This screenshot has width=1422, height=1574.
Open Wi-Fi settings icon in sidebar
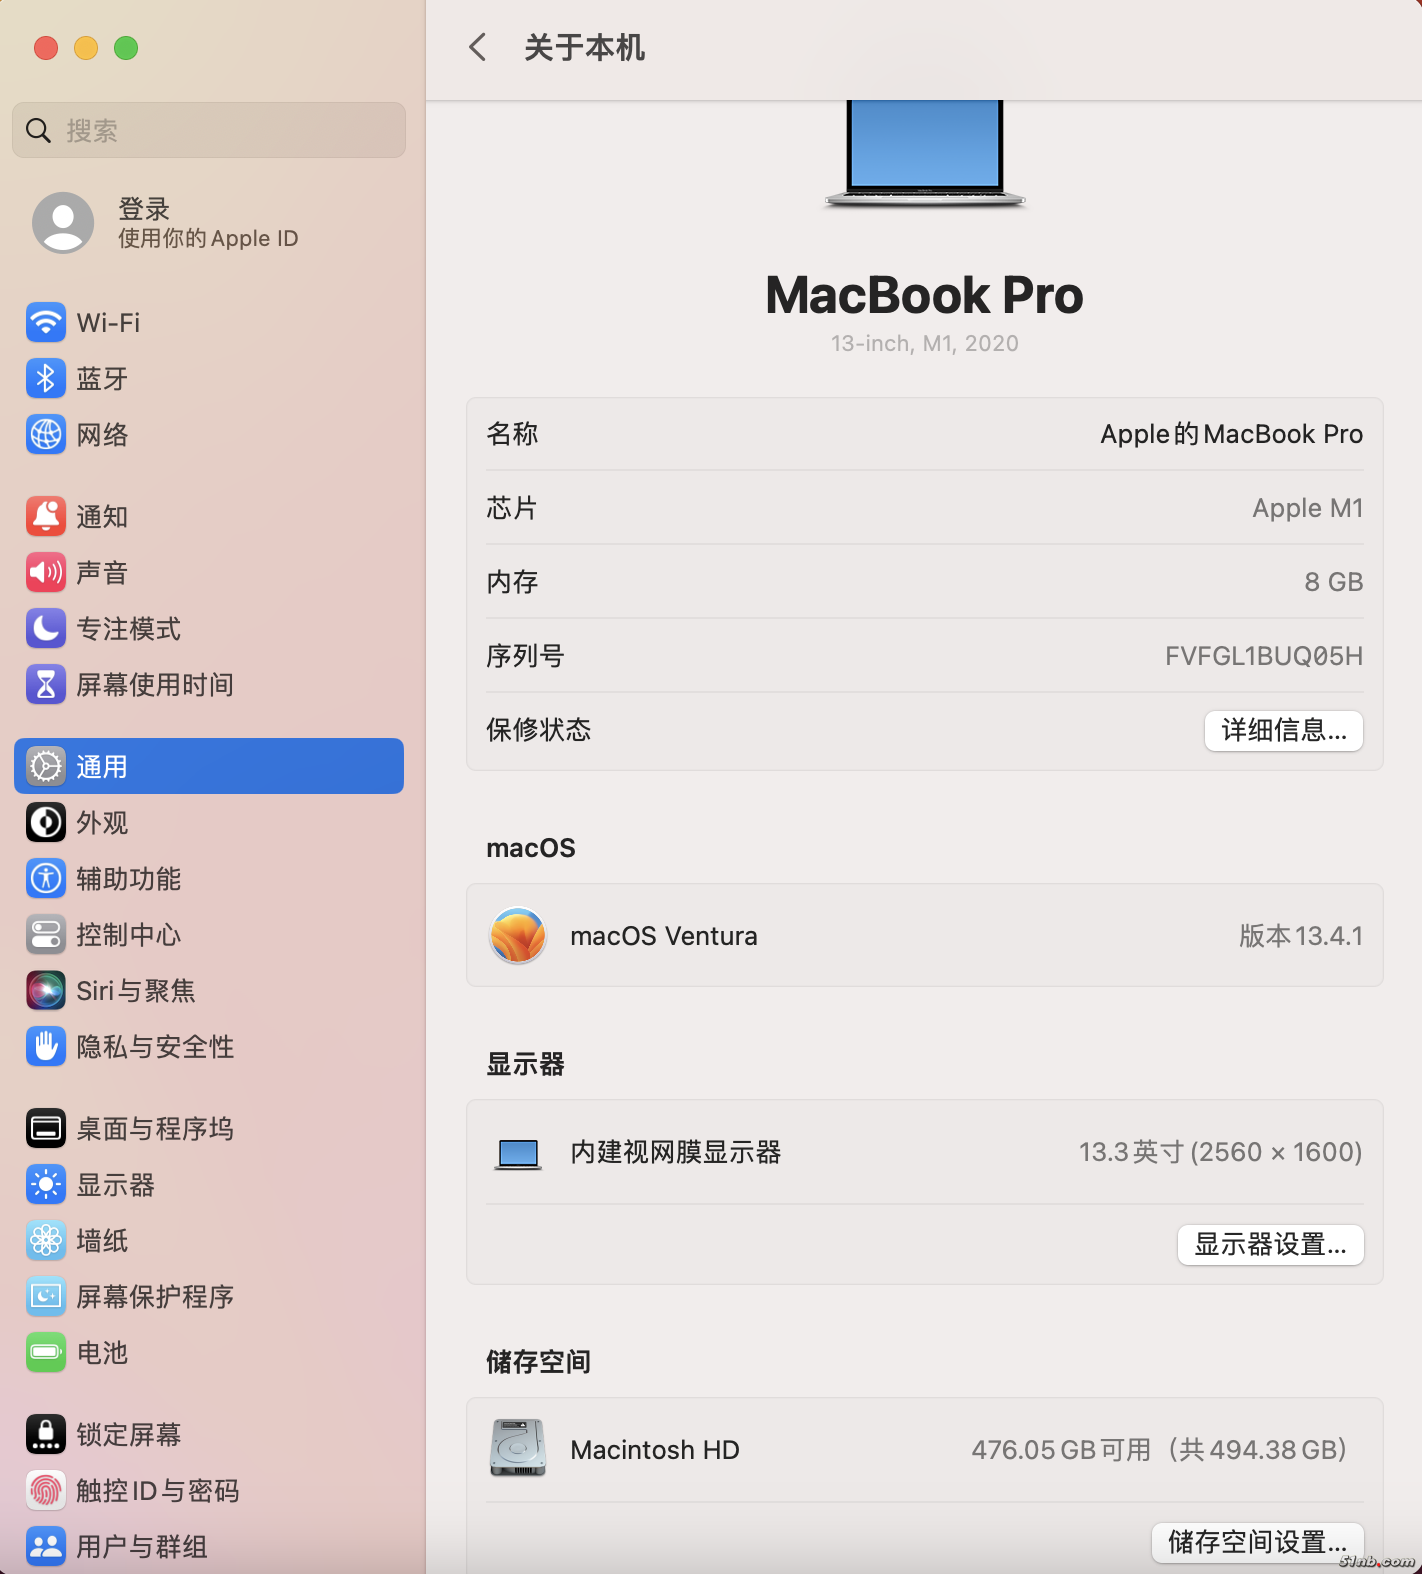coord(46,322)
